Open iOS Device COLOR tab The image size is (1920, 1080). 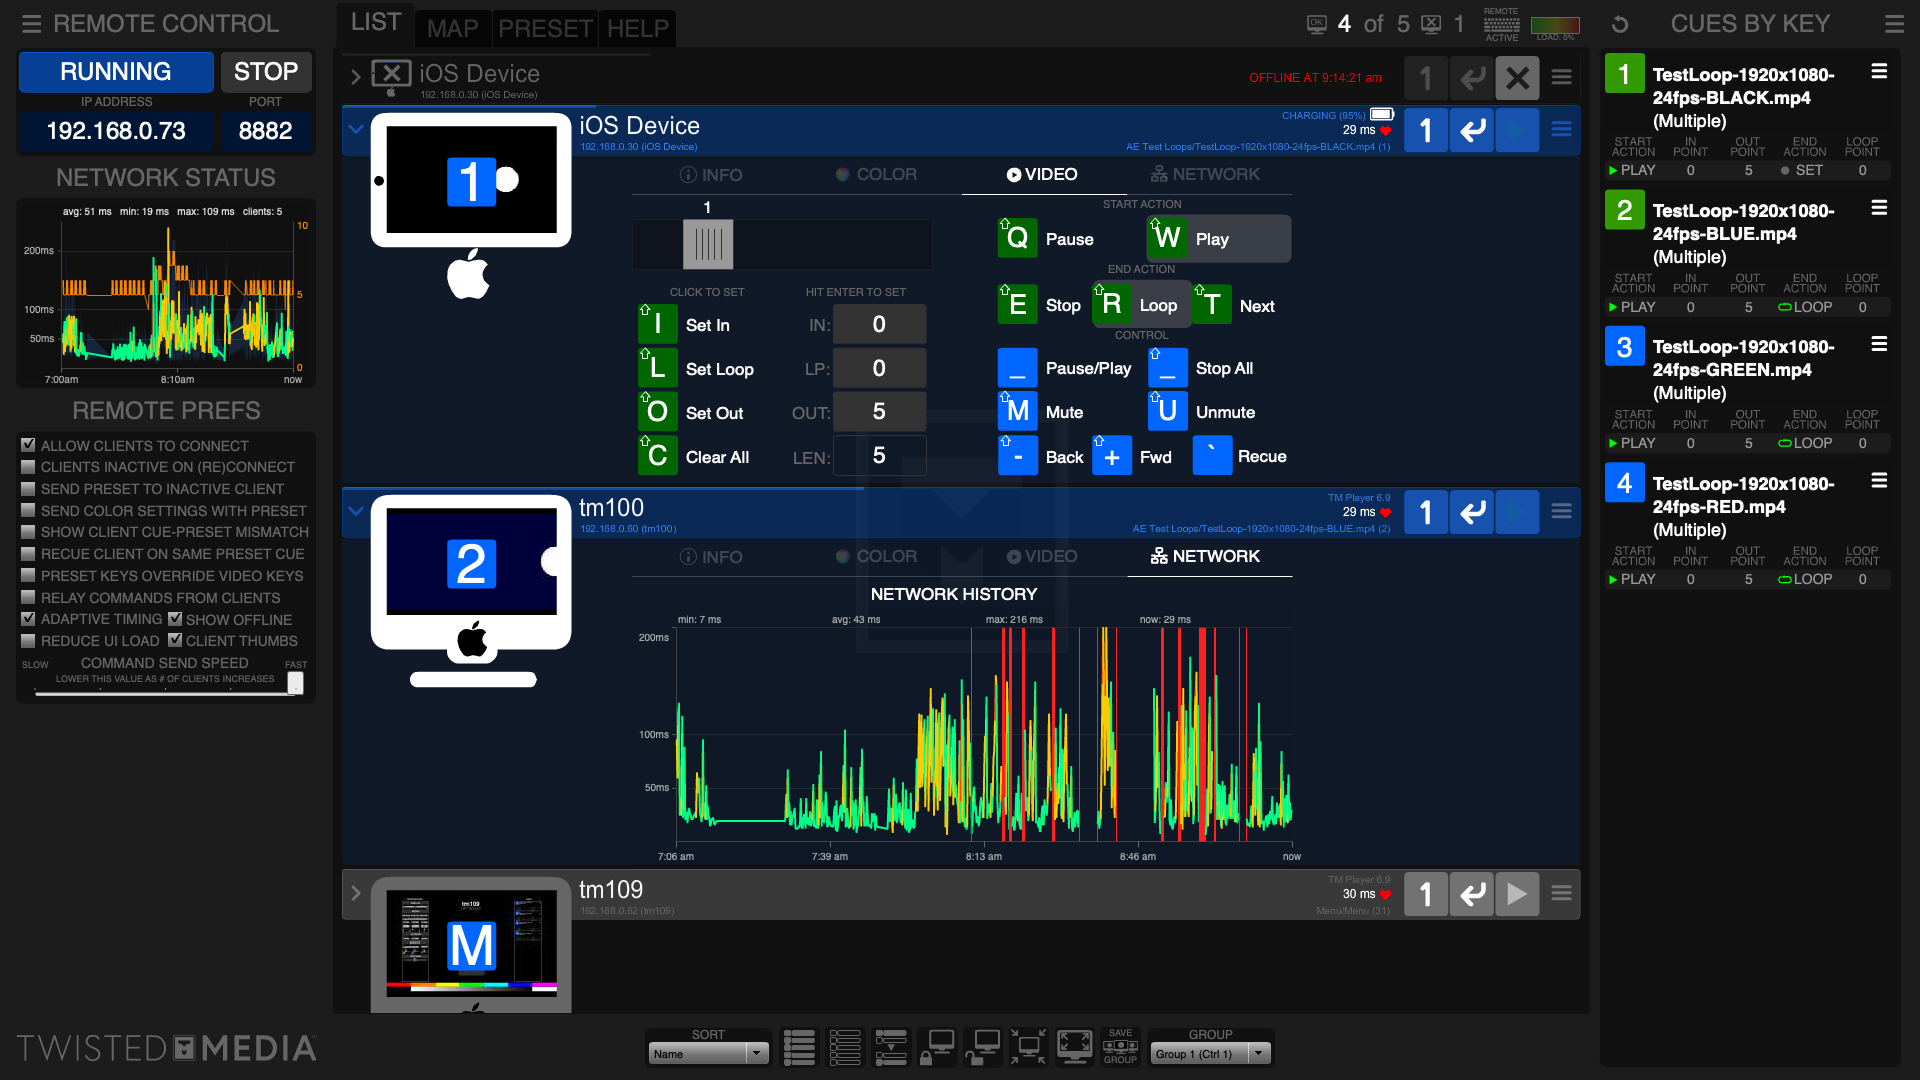coord(876,174)
